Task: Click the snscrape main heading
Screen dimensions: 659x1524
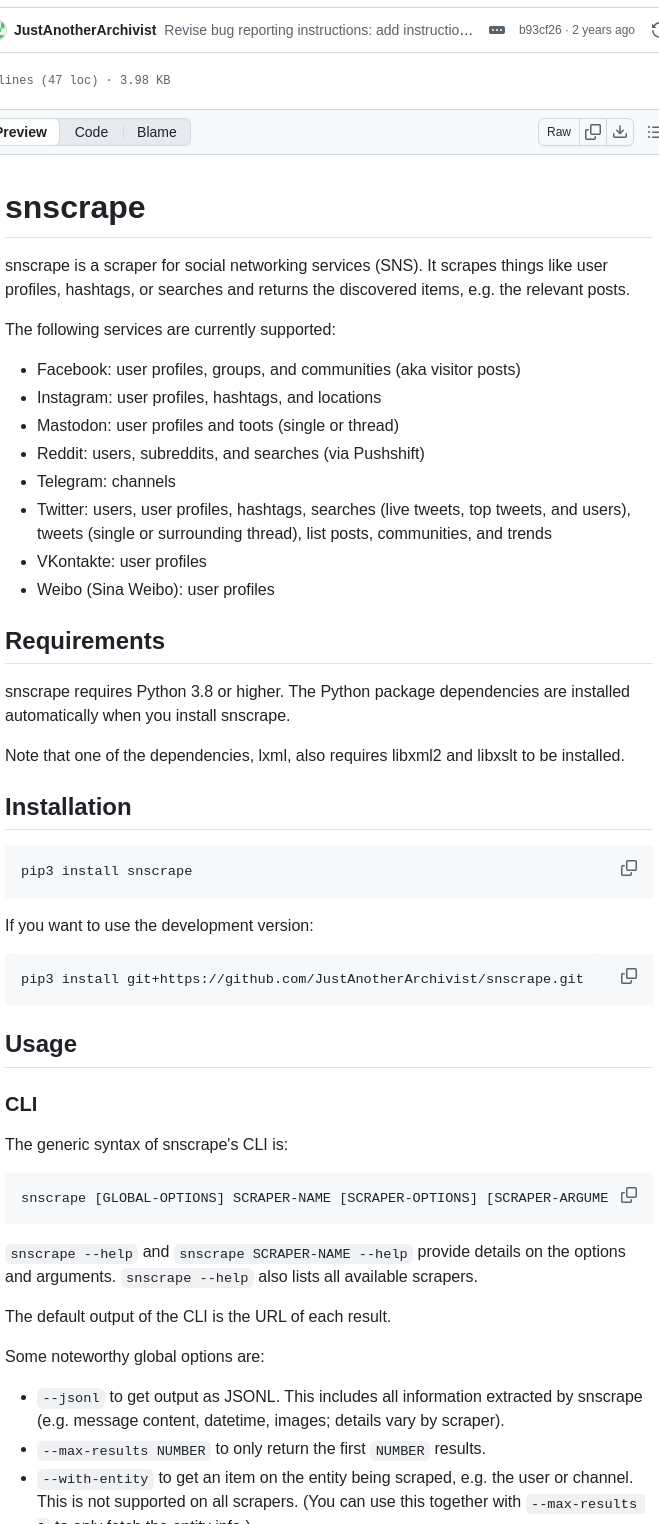Action: (x=75, y=207)
